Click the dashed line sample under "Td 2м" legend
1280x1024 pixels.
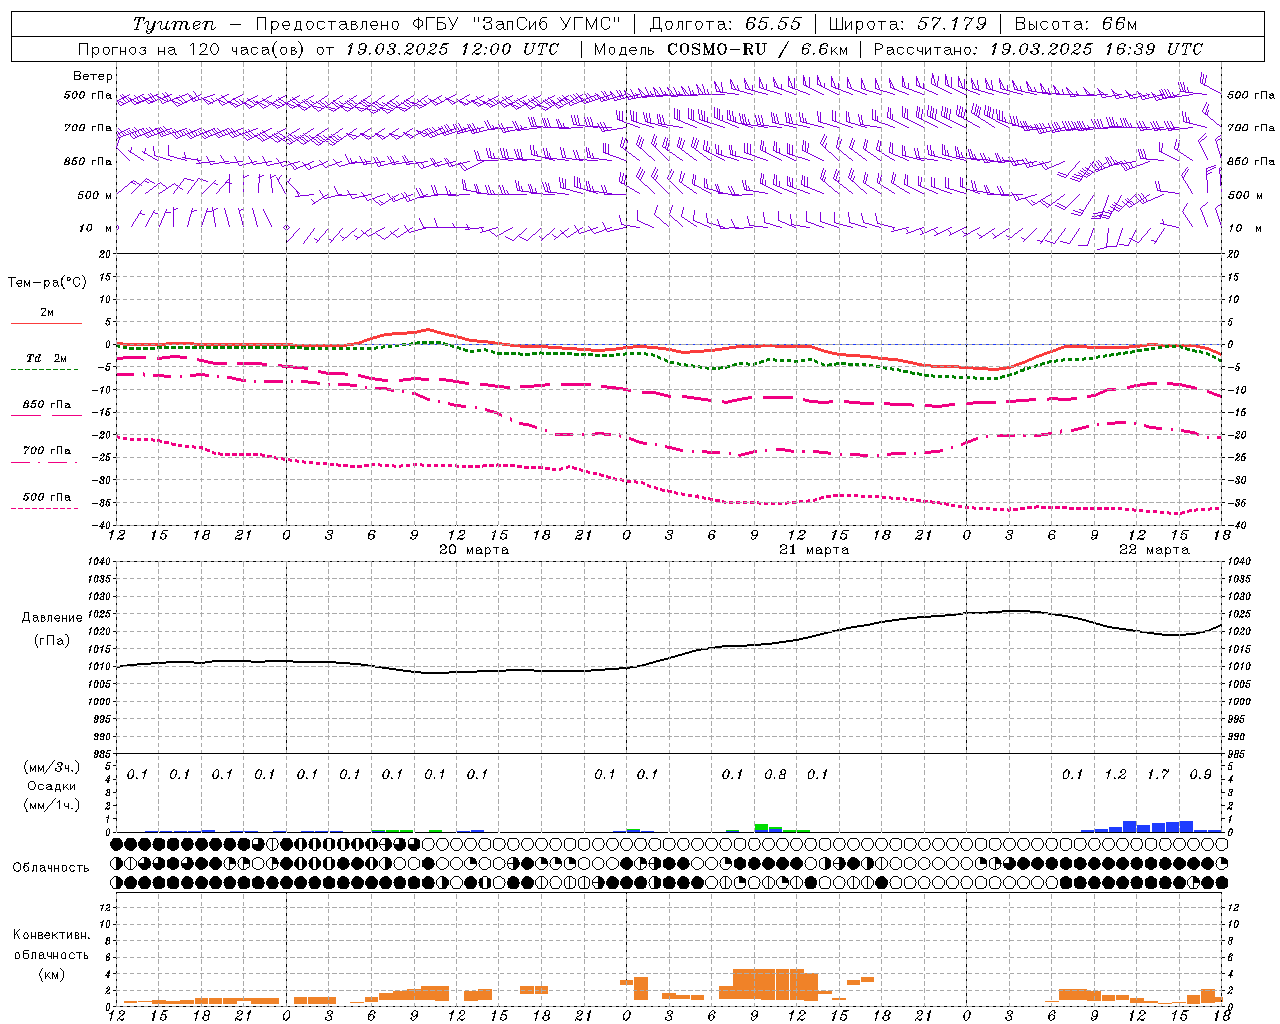pyautogui.click(x=44, y=369)
